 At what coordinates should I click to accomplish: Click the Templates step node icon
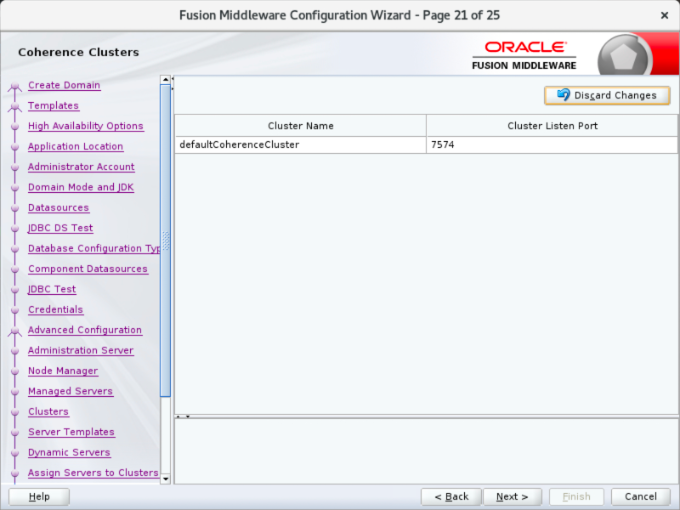coord(15,107)
